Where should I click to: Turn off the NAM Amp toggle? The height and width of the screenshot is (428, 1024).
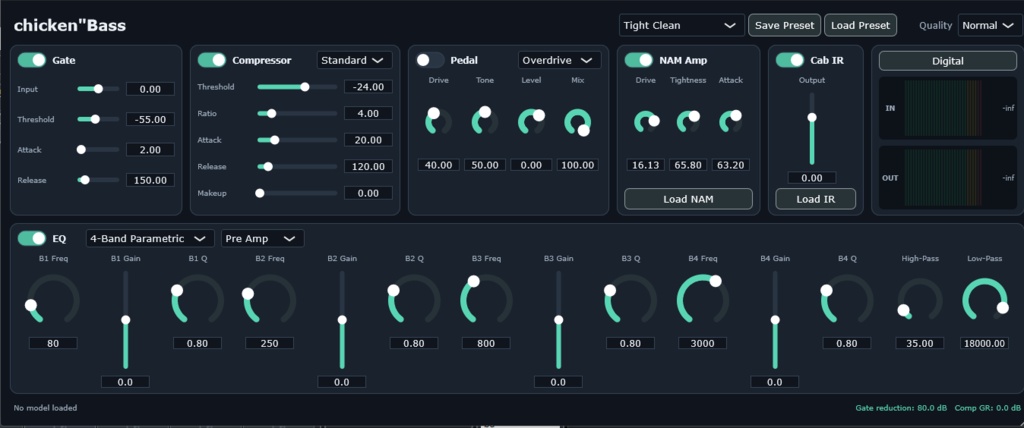(x=639, y=60)
